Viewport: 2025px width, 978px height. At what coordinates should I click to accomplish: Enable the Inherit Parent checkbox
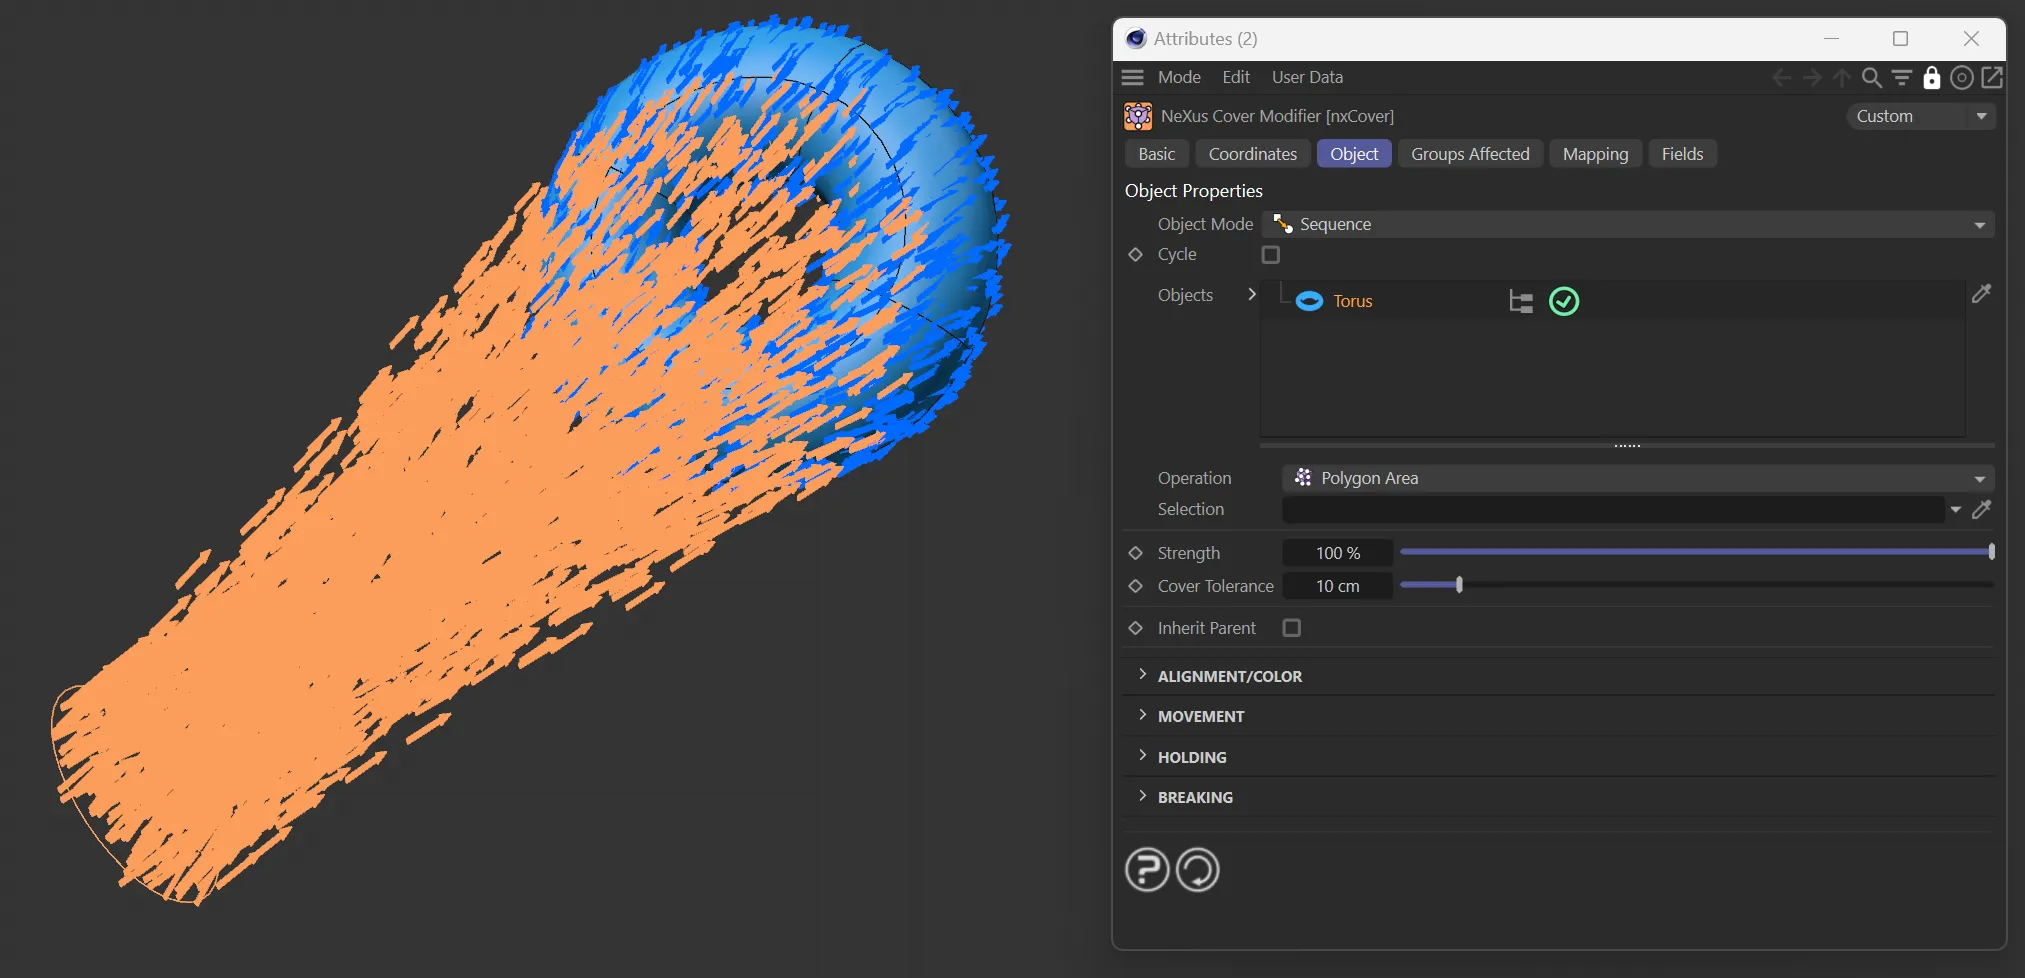point(1291,628)
